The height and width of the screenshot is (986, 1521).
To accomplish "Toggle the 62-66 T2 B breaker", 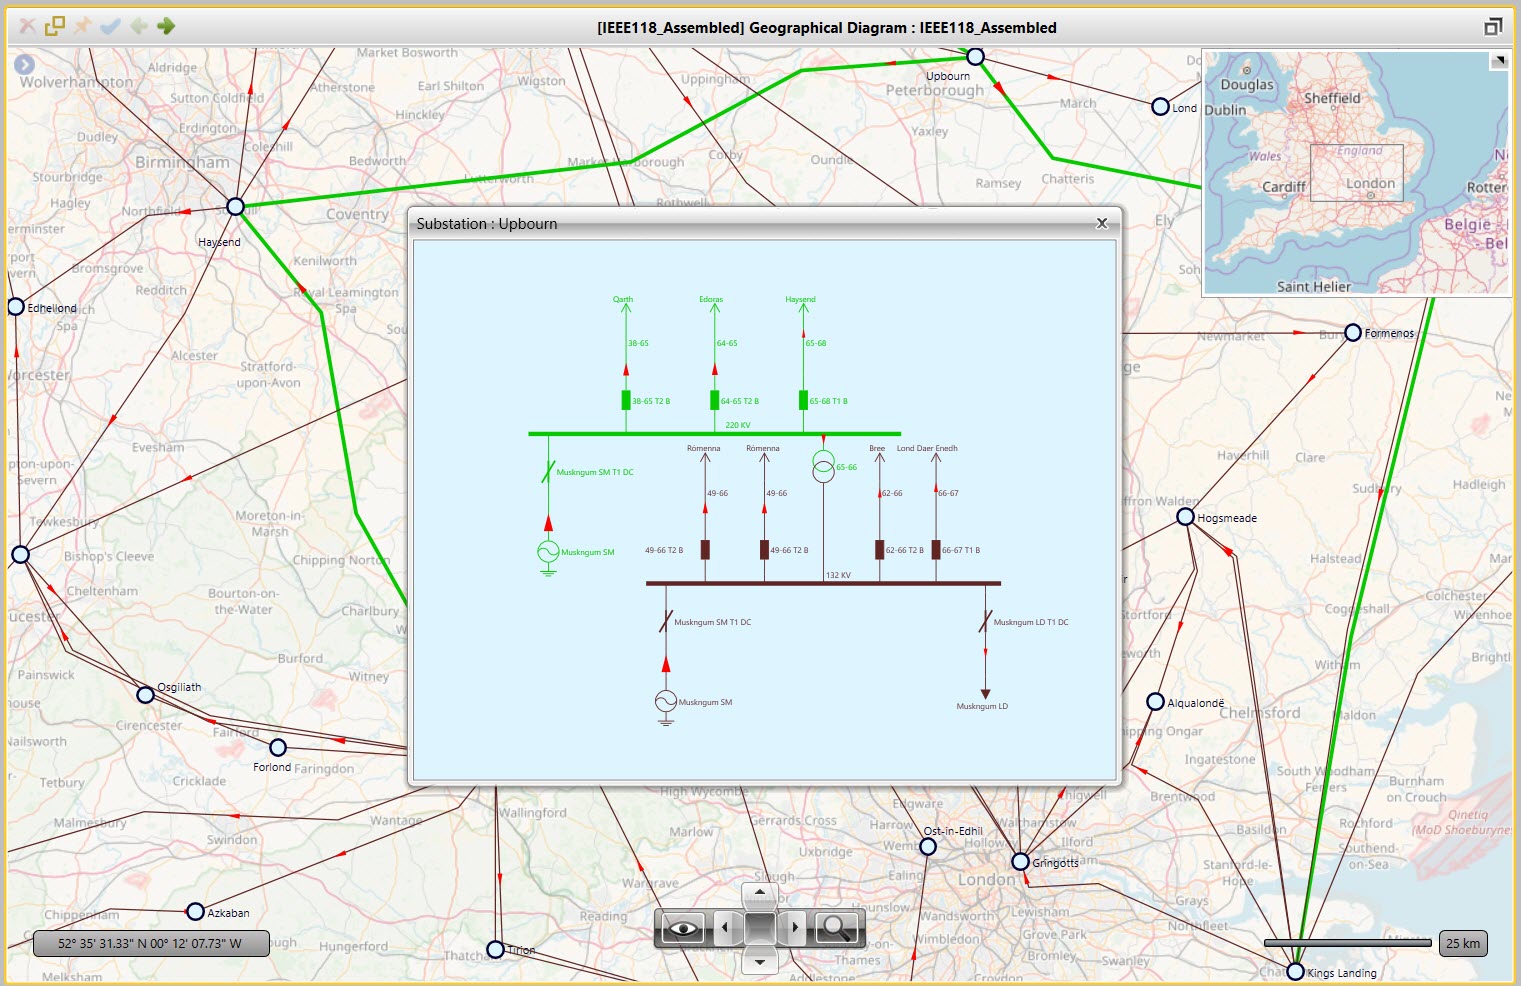I will [879, 549].
